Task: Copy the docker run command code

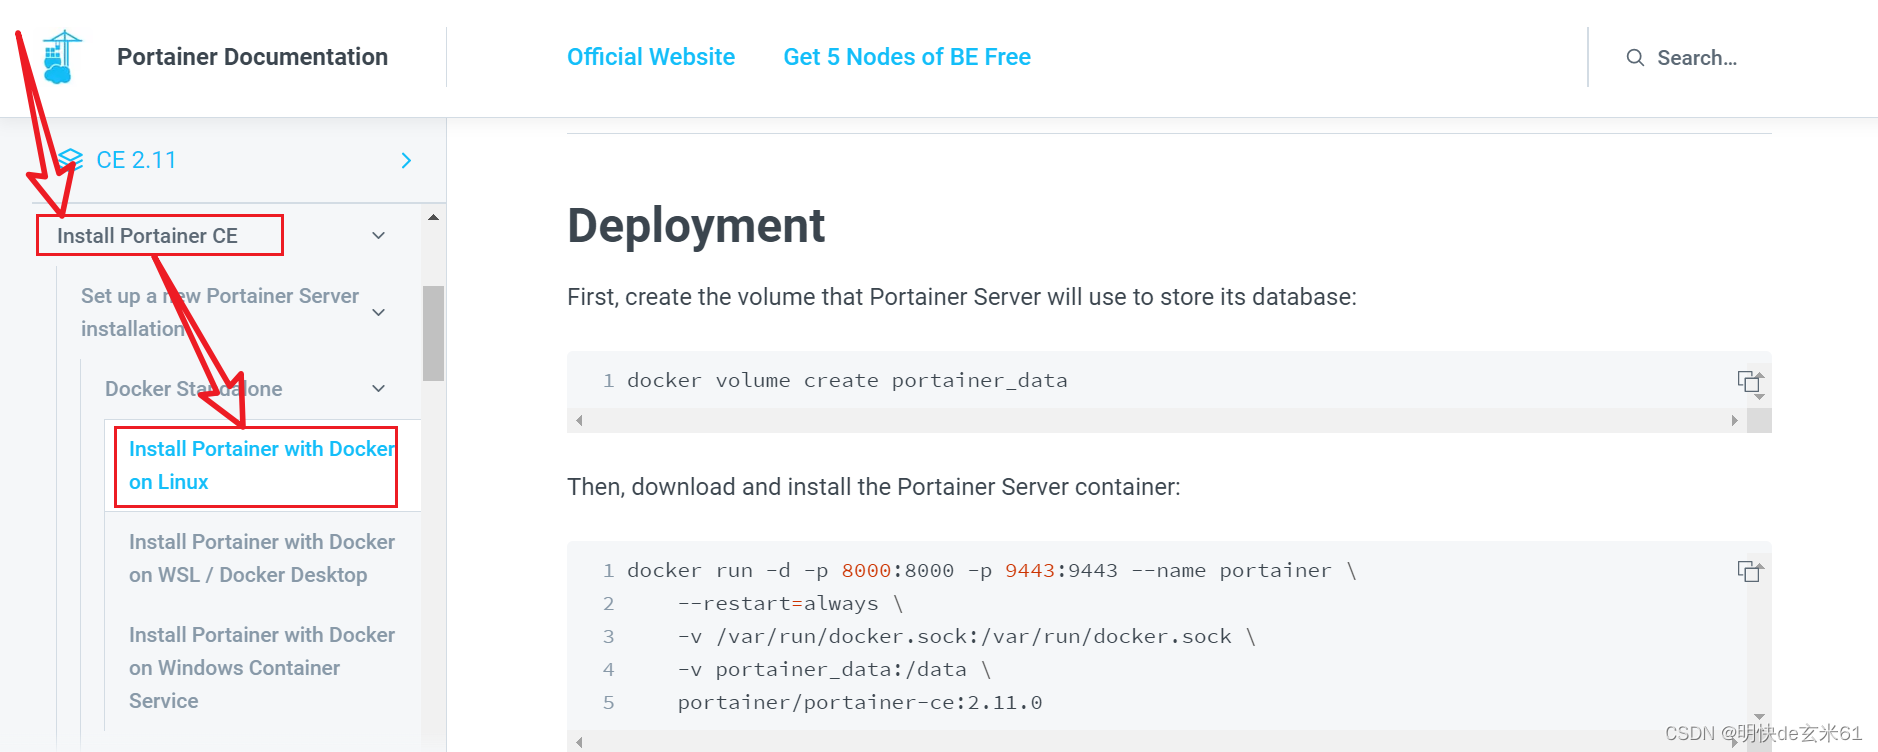Action: click(x=1750, y=571)
